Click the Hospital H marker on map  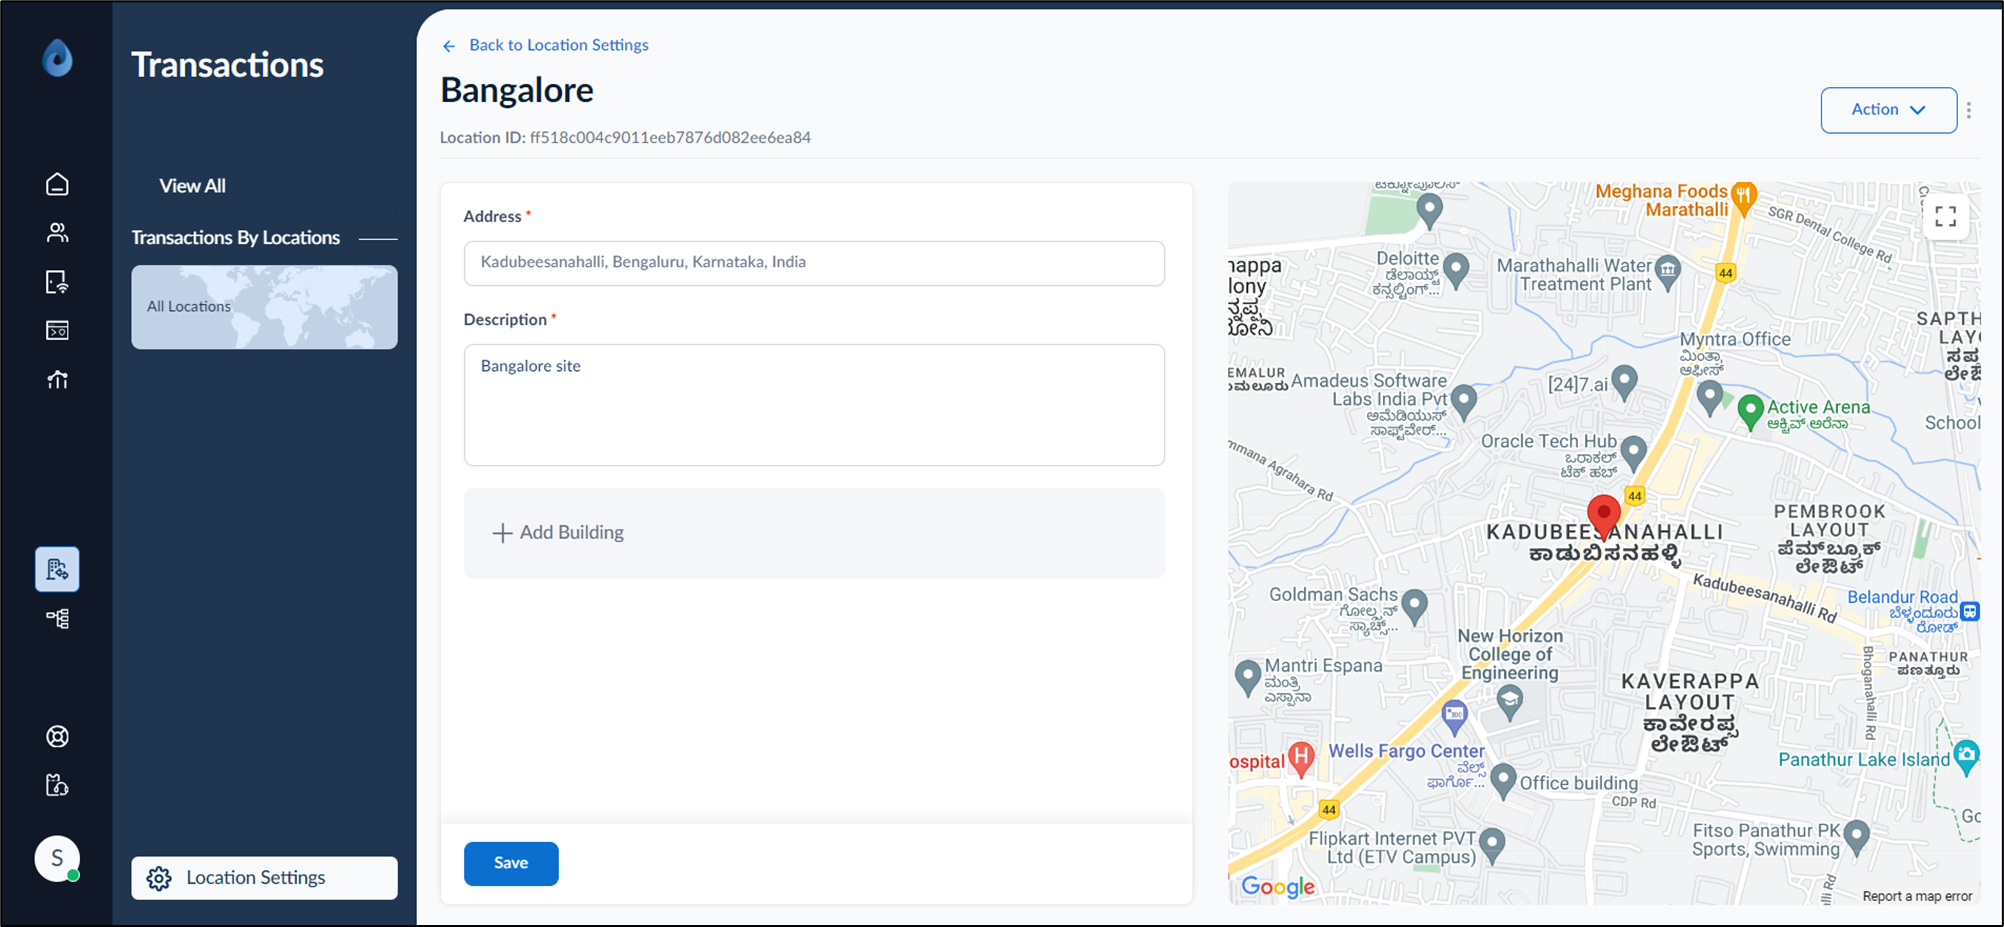coord(1301,758)
